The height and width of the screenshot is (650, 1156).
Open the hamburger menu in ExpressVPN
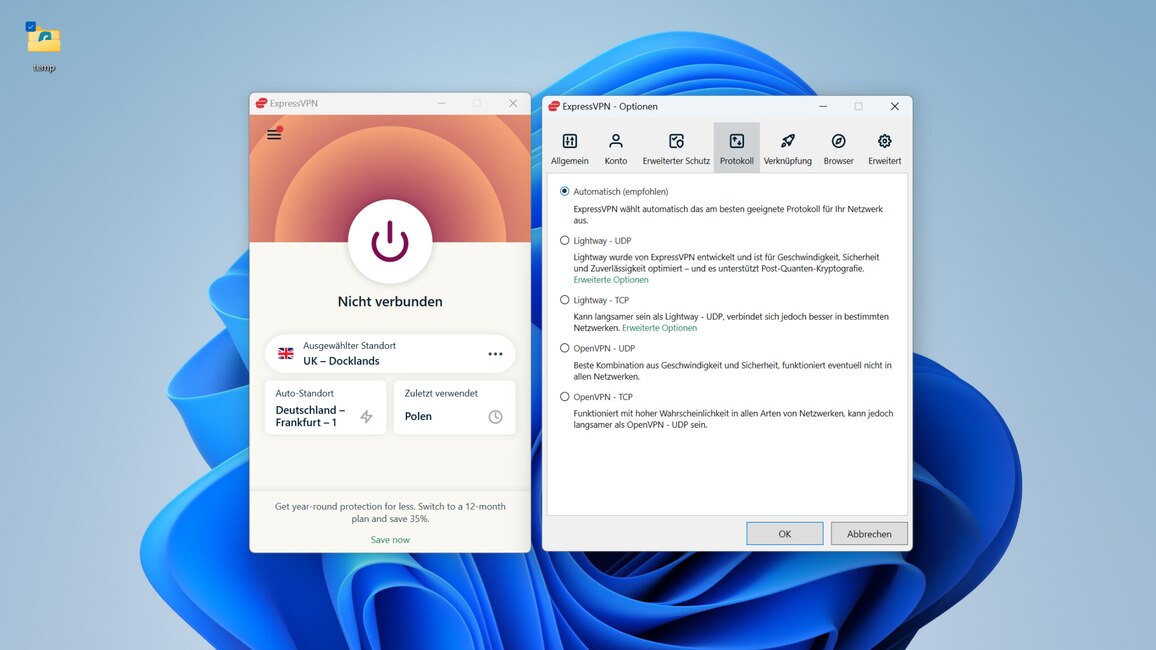(x=274, y=133)
